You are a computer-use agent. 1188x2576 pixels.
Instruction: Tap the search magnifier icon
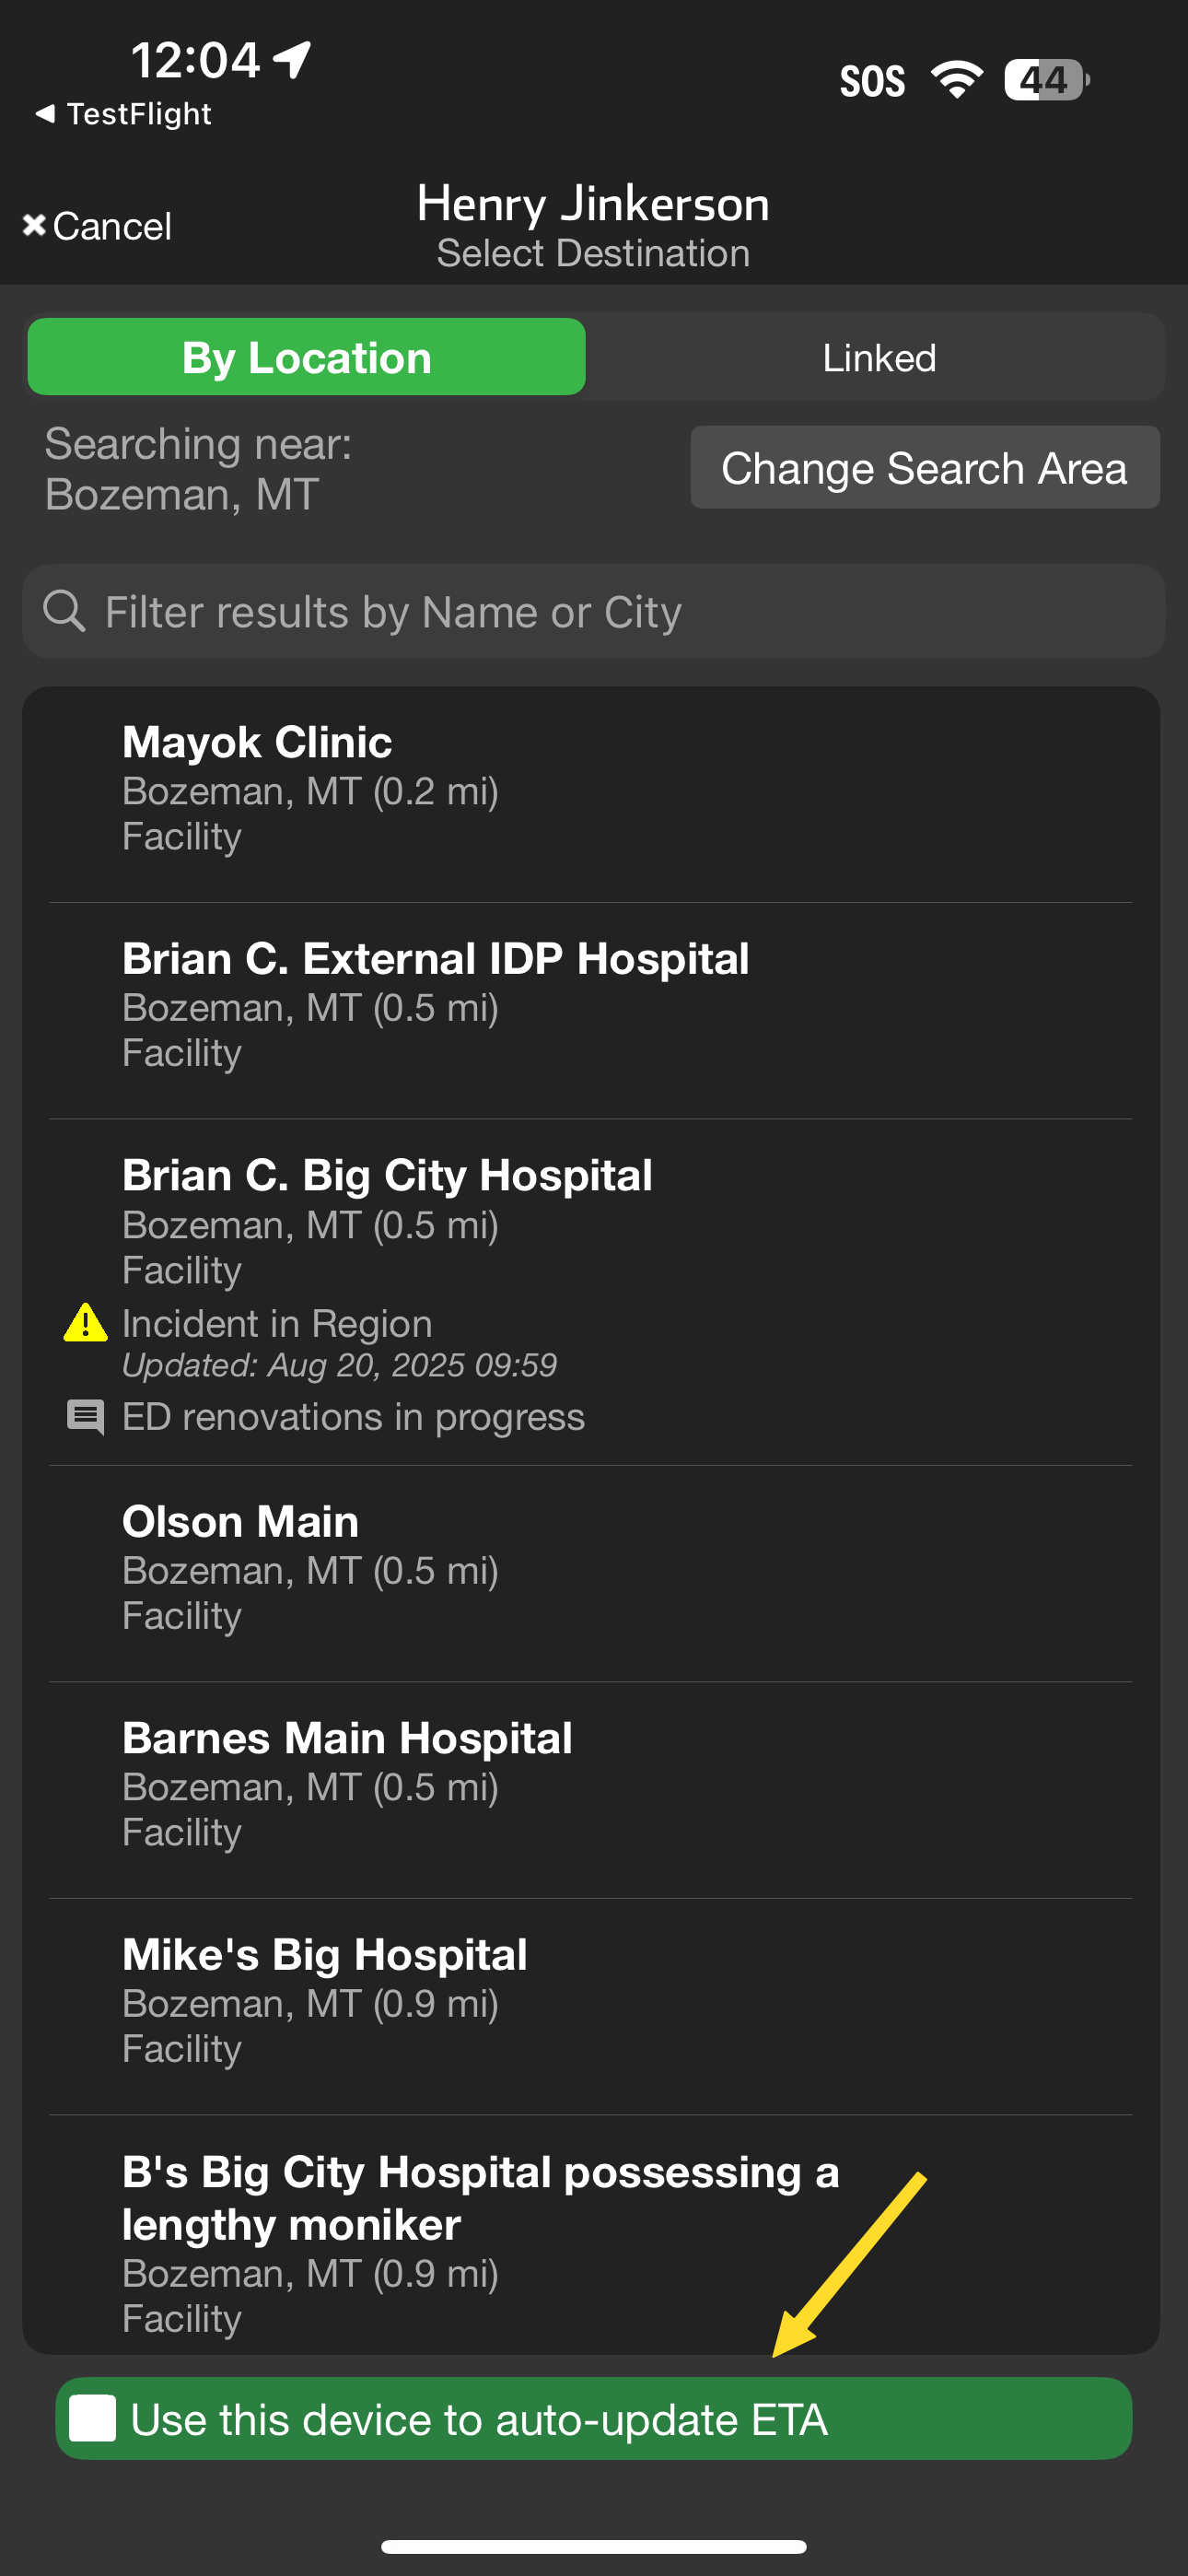click(64, 611)
